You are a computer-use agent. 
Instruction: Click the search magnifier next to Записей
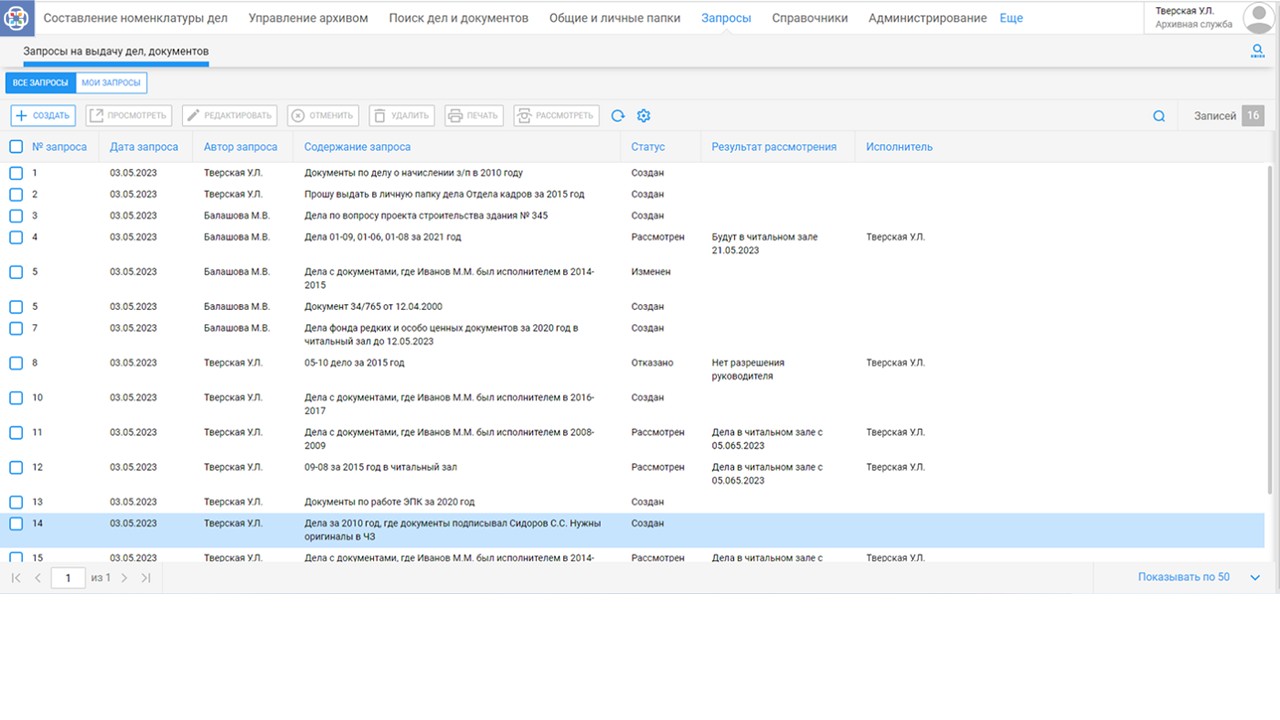pos(1159,116)
